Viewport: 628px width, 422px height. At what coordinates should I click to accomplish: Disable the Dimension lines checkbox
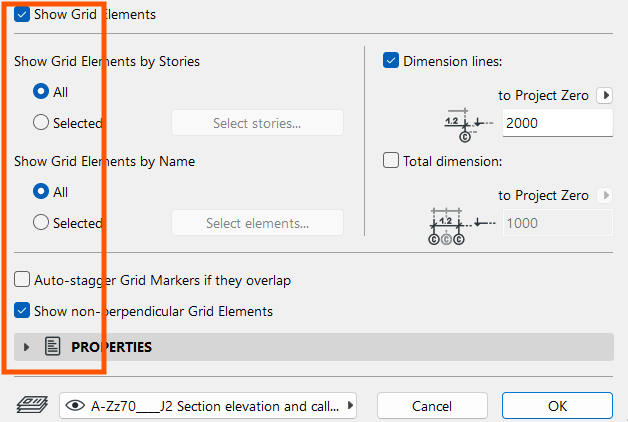pos(390,60)
